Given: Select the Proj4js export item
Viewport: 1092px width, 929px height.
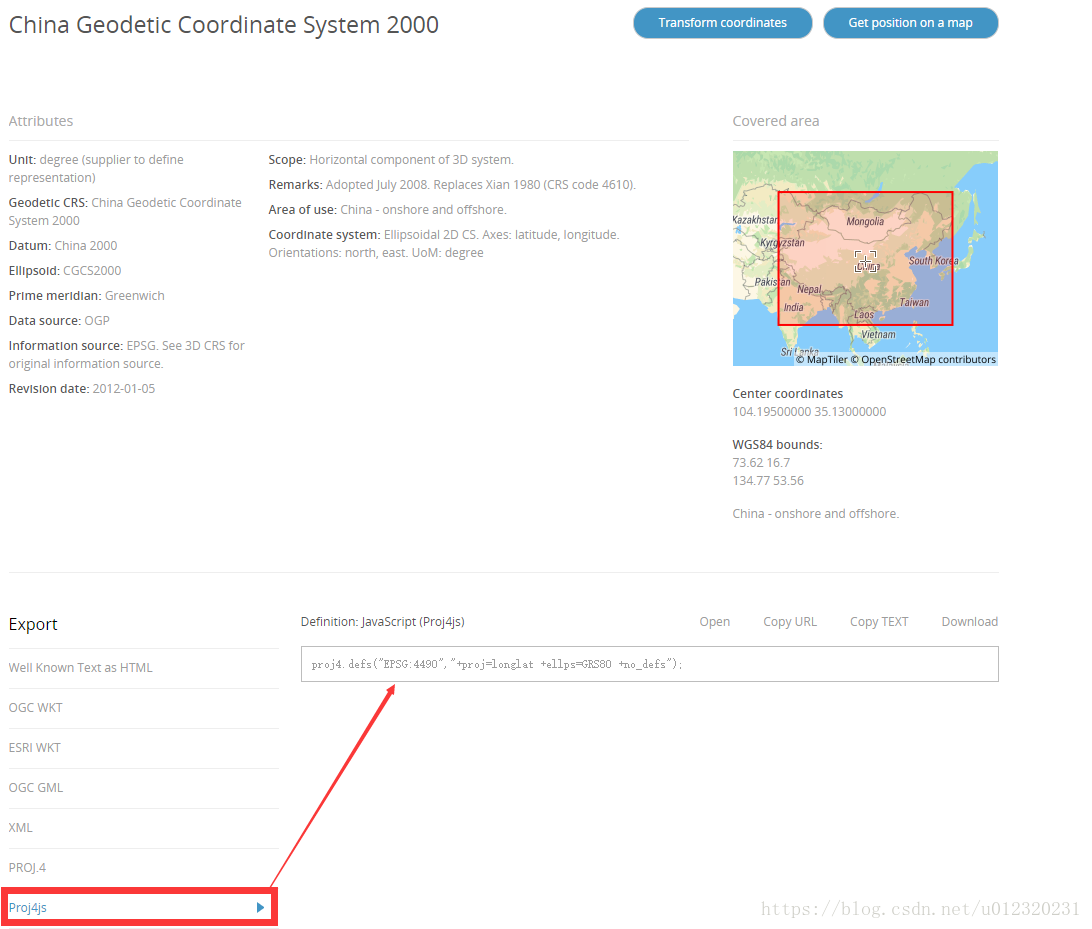Looking at the screenshot, I should 28,908.
